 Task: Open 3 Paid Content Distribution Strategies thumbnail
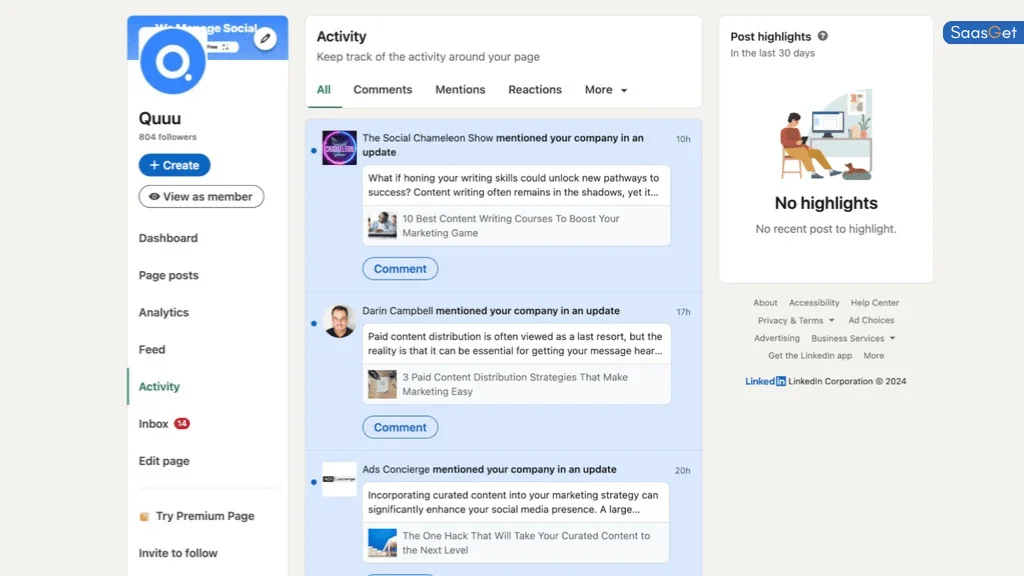pos(382,384)
